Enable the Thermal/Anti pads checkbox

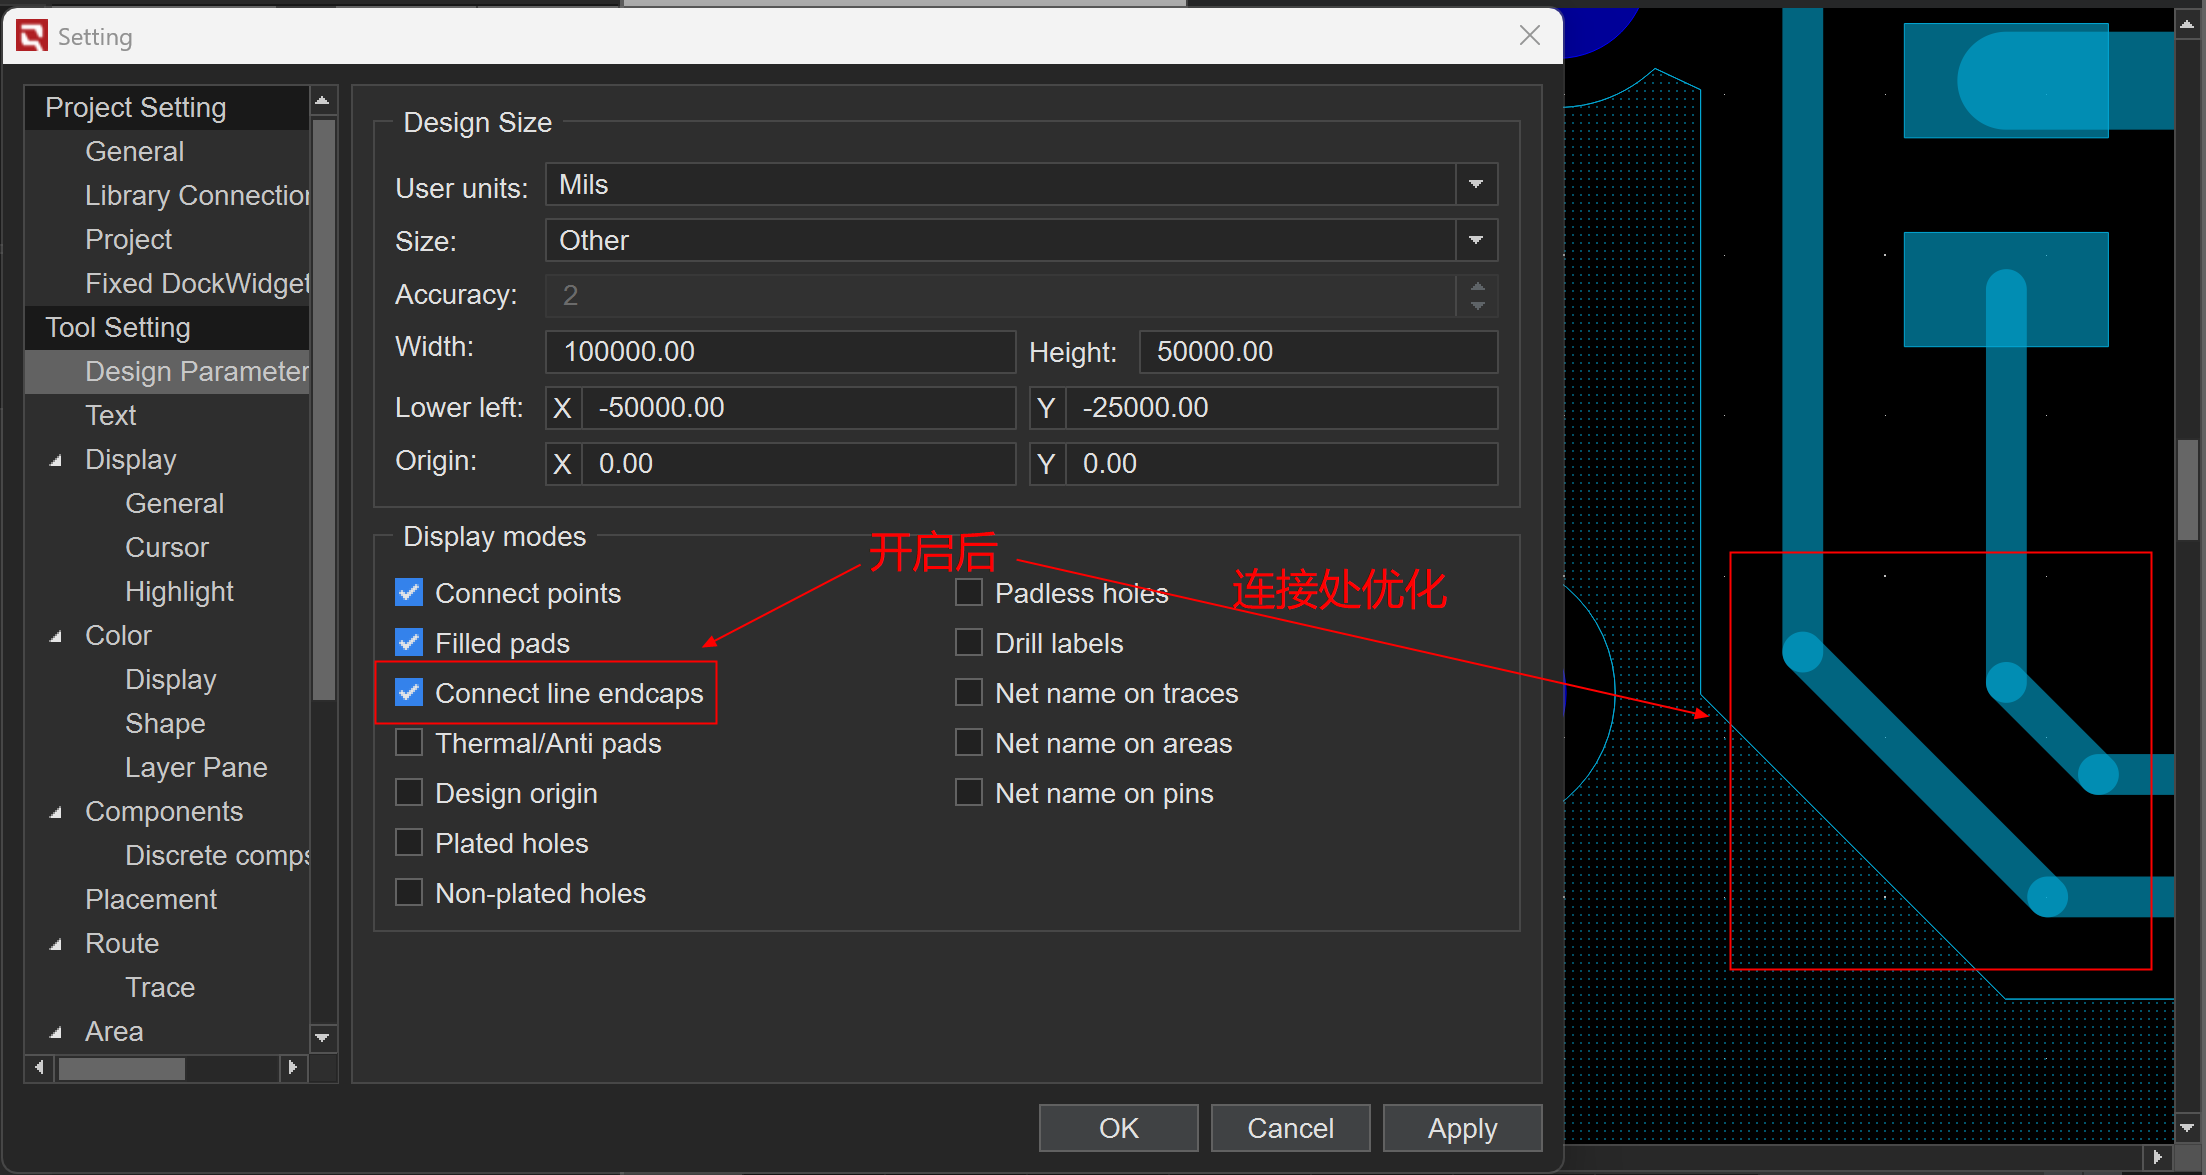409,743
